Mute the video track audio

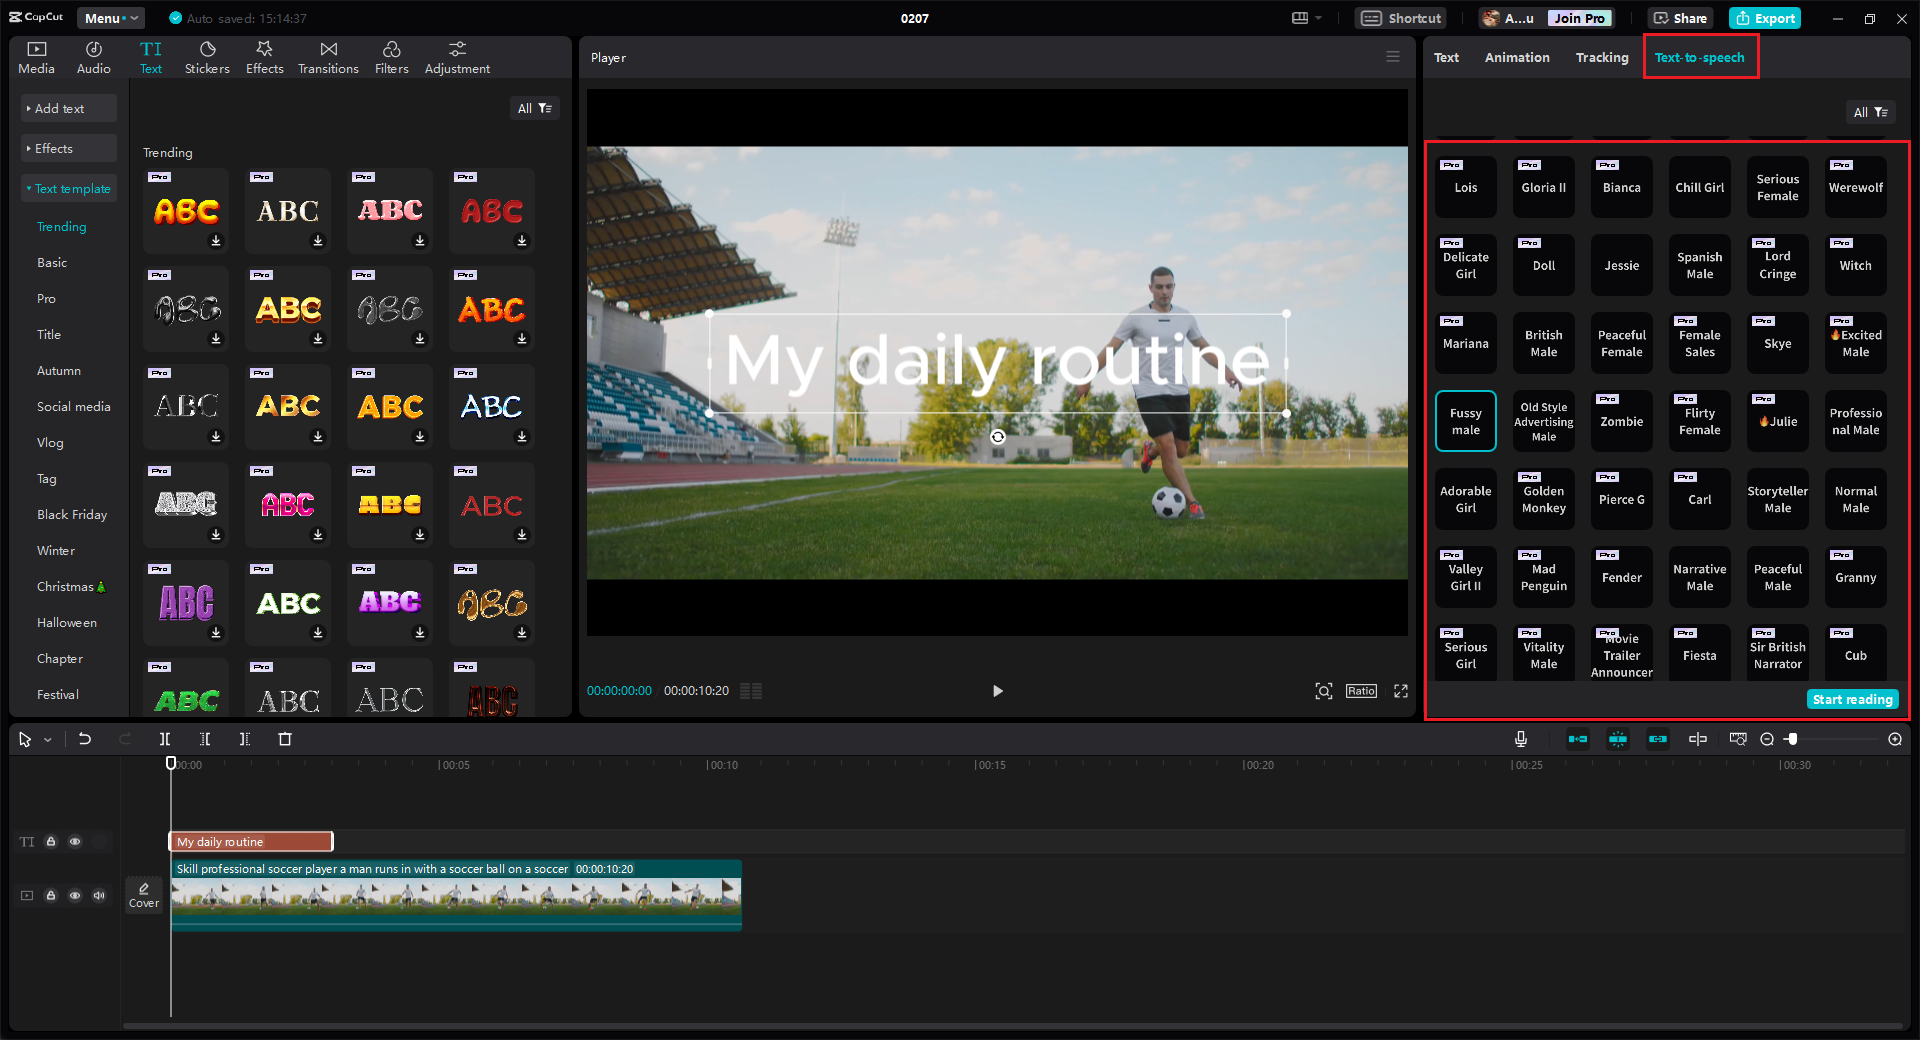coord(99,895)
